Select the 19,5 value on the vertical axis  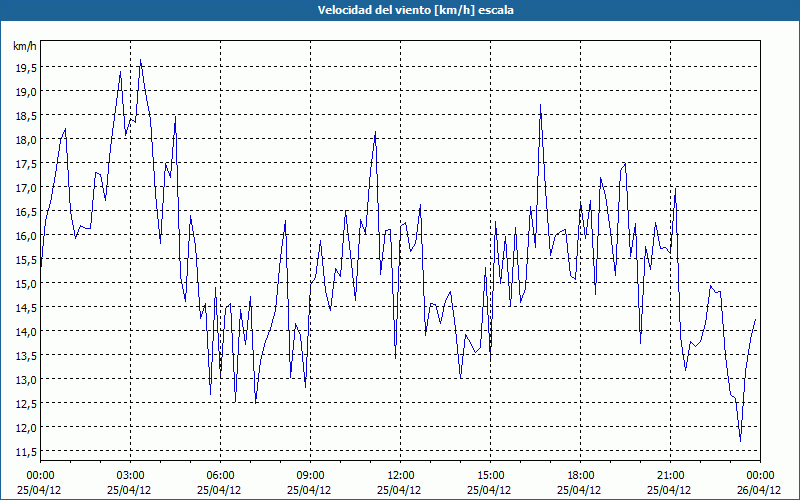(25, 67)
